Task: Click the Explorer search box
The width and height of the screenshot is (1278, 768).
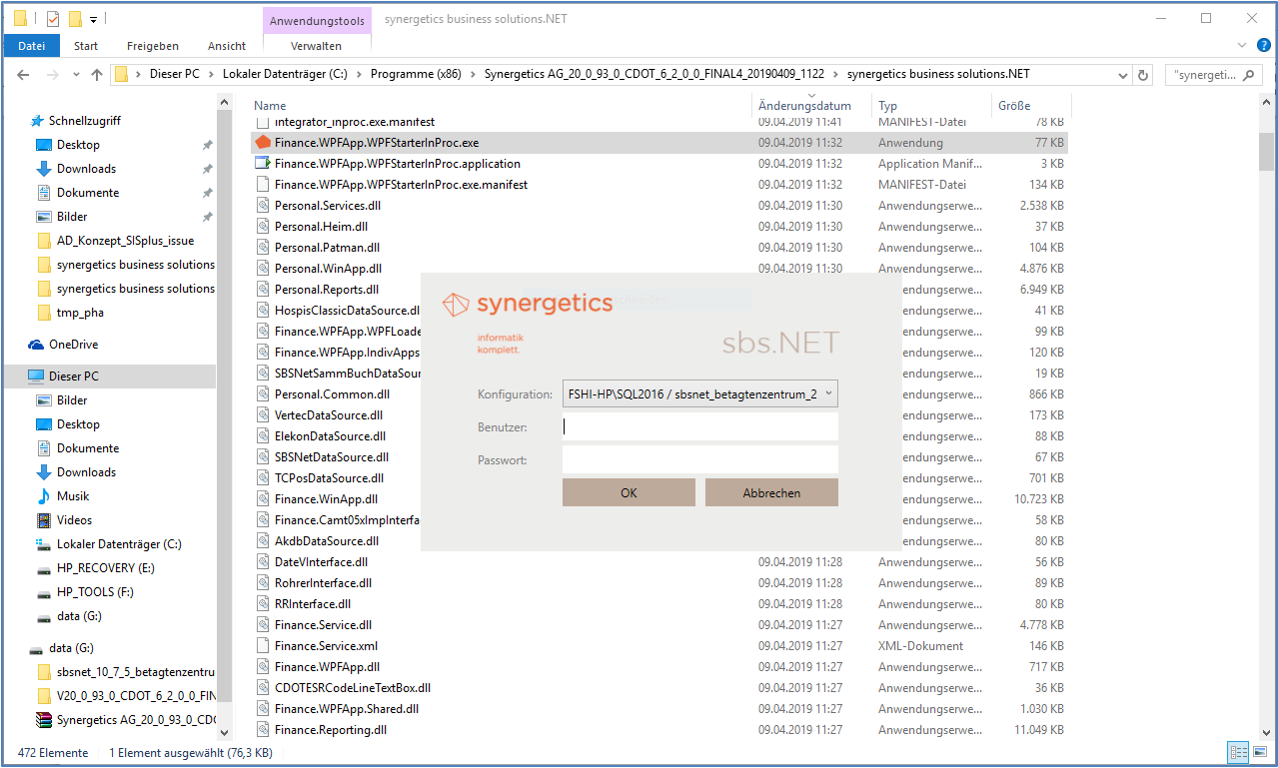Action: point(1216,74)
